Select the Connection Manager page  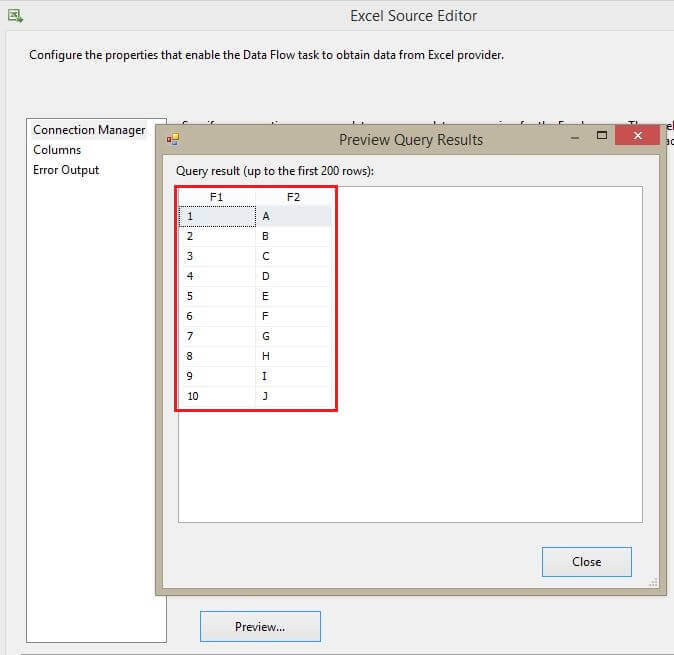click(x=89, y=130)
